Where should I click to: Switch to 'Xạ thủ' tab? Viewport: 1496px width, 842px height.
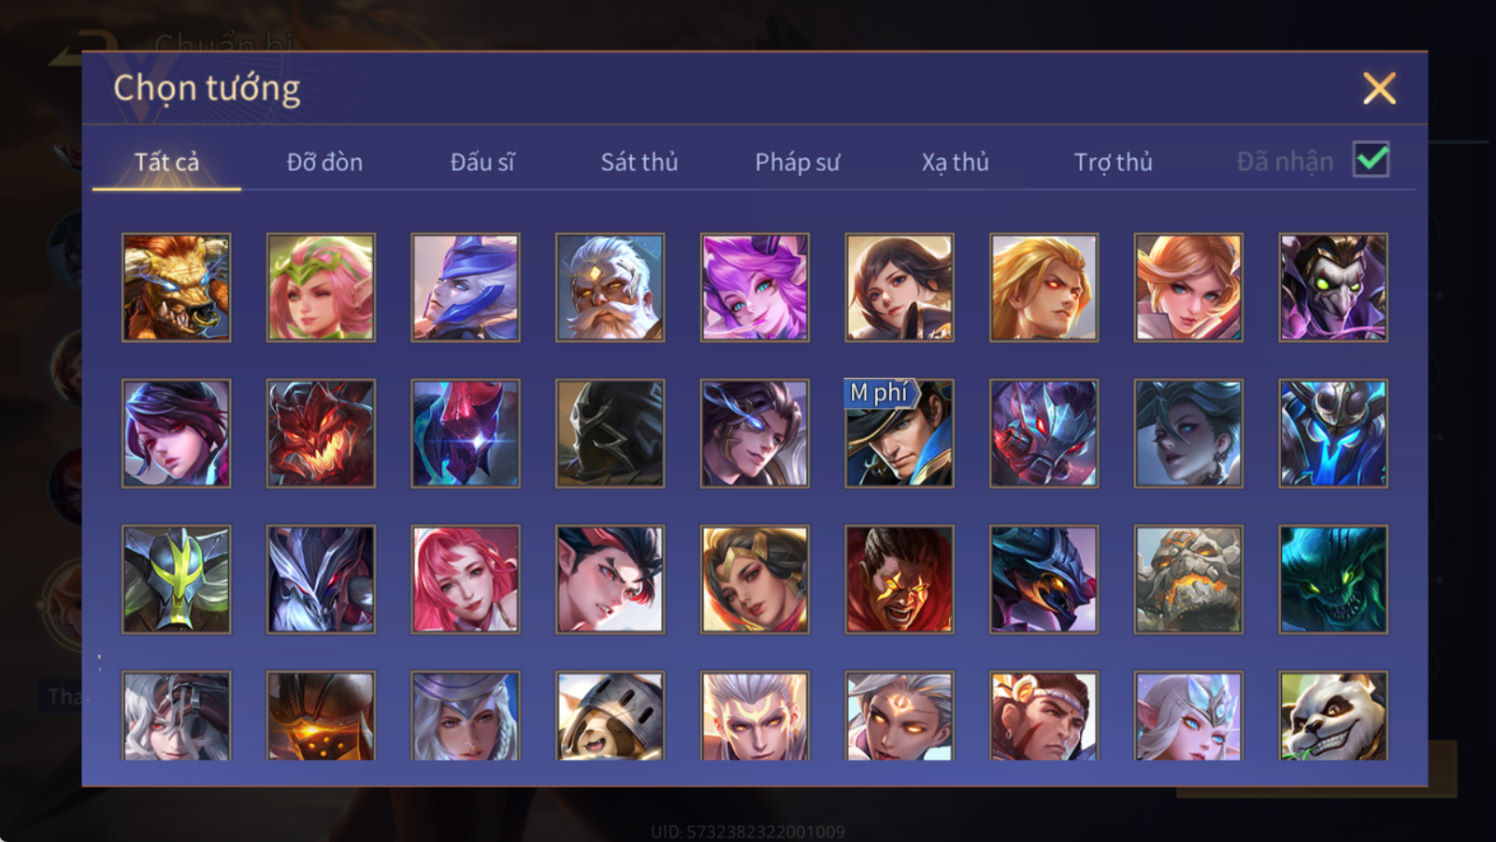tap(955, 162)
